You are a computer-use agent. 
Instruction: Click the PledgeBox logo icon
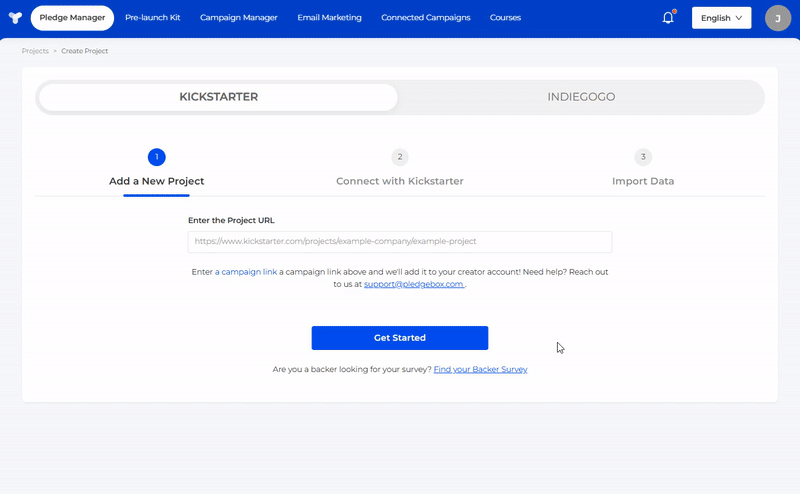pyautogui.click(x=14, y=18)
